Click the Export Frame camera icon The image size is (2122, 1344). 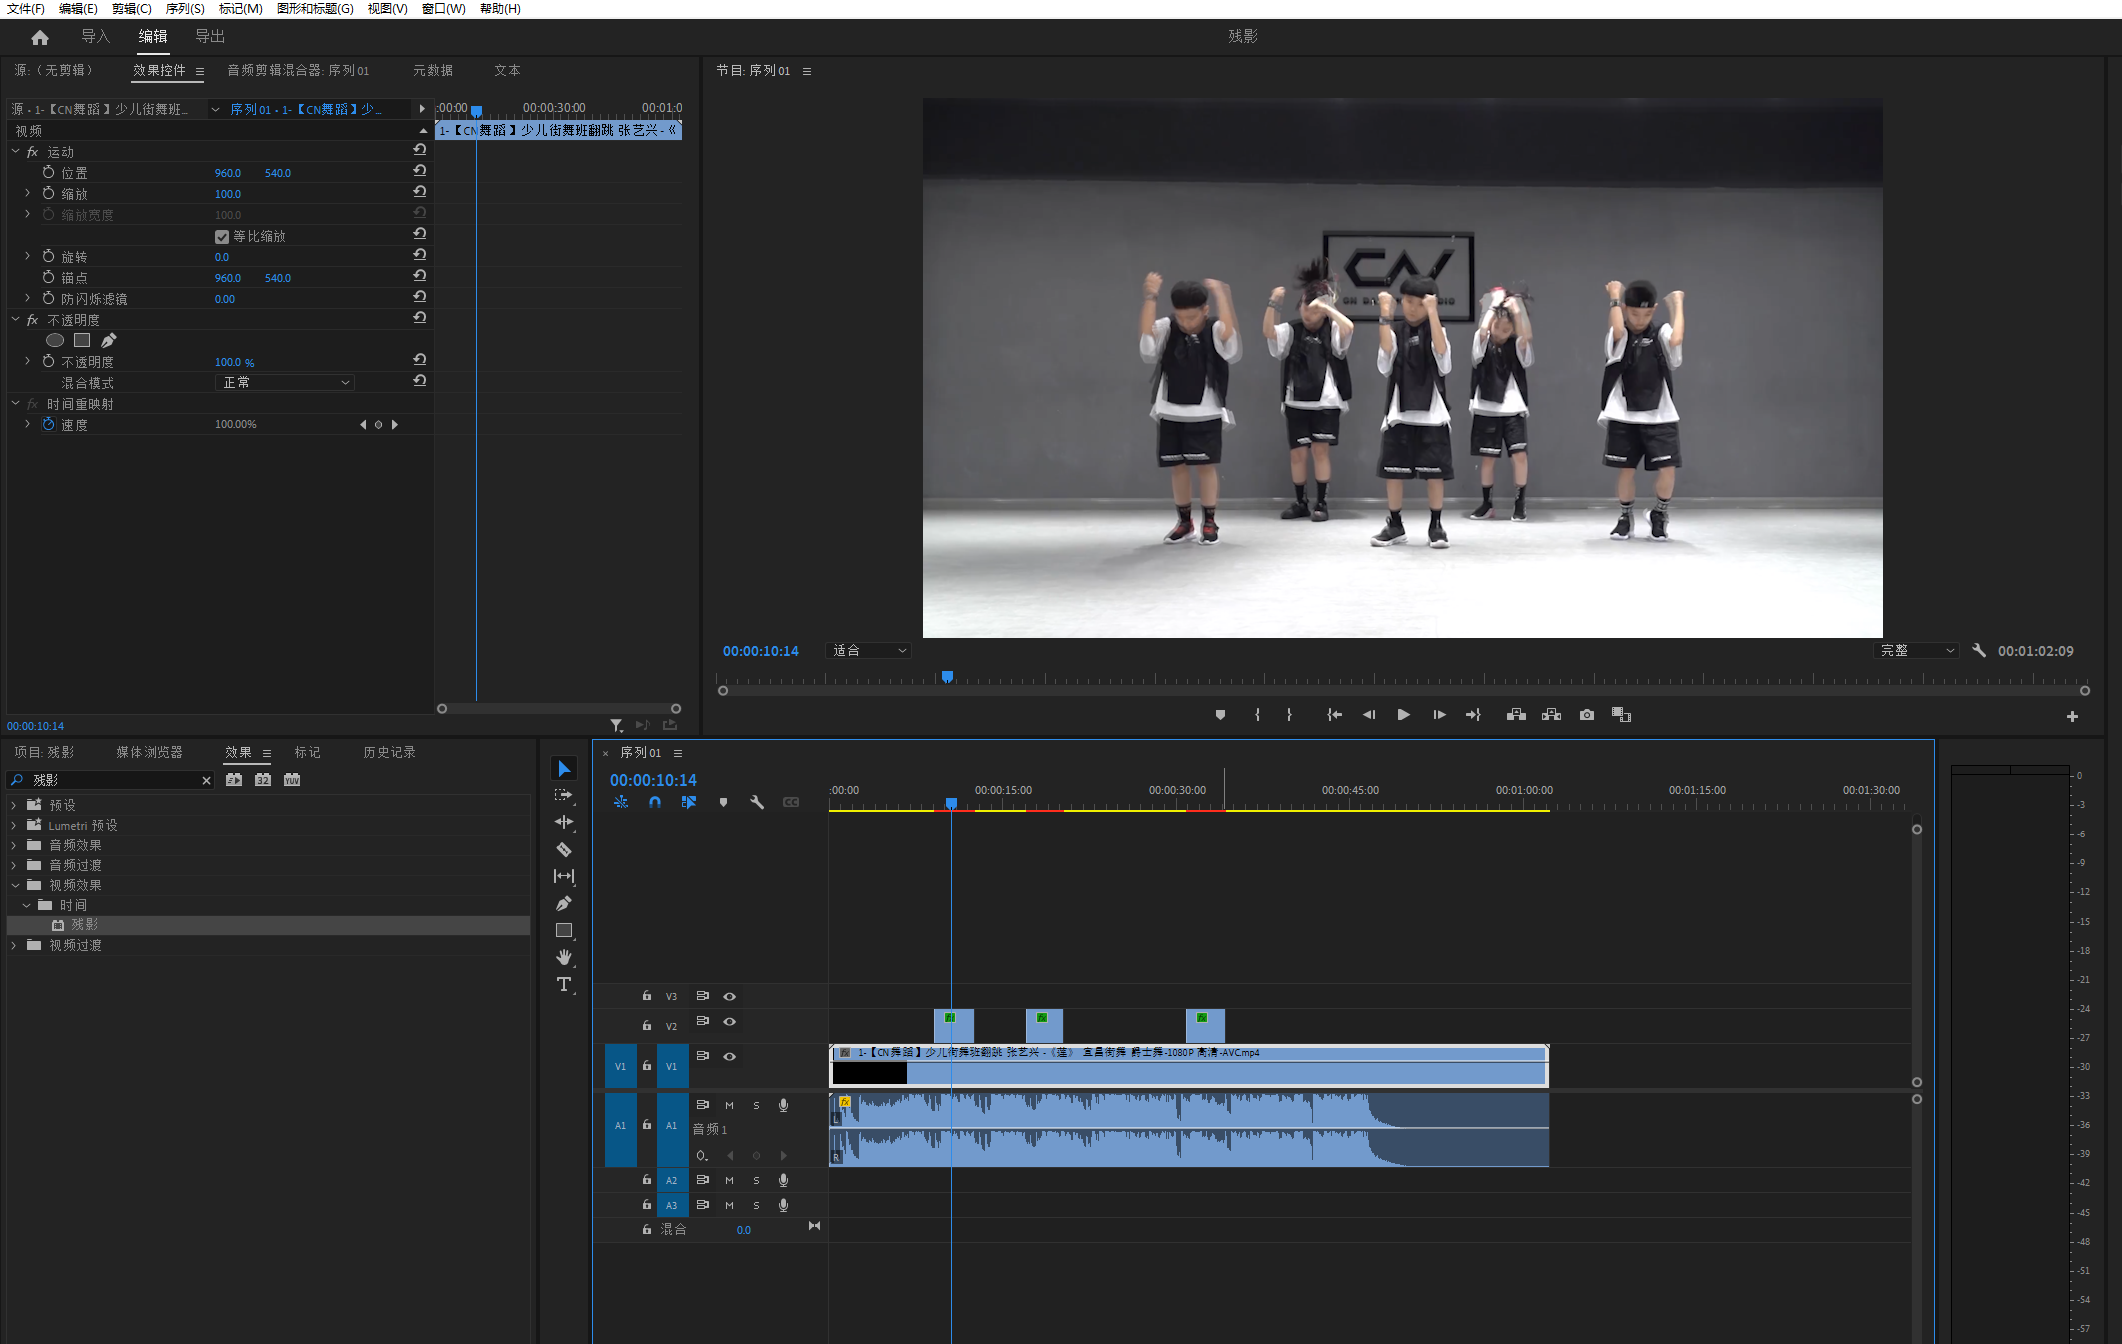1586,715
